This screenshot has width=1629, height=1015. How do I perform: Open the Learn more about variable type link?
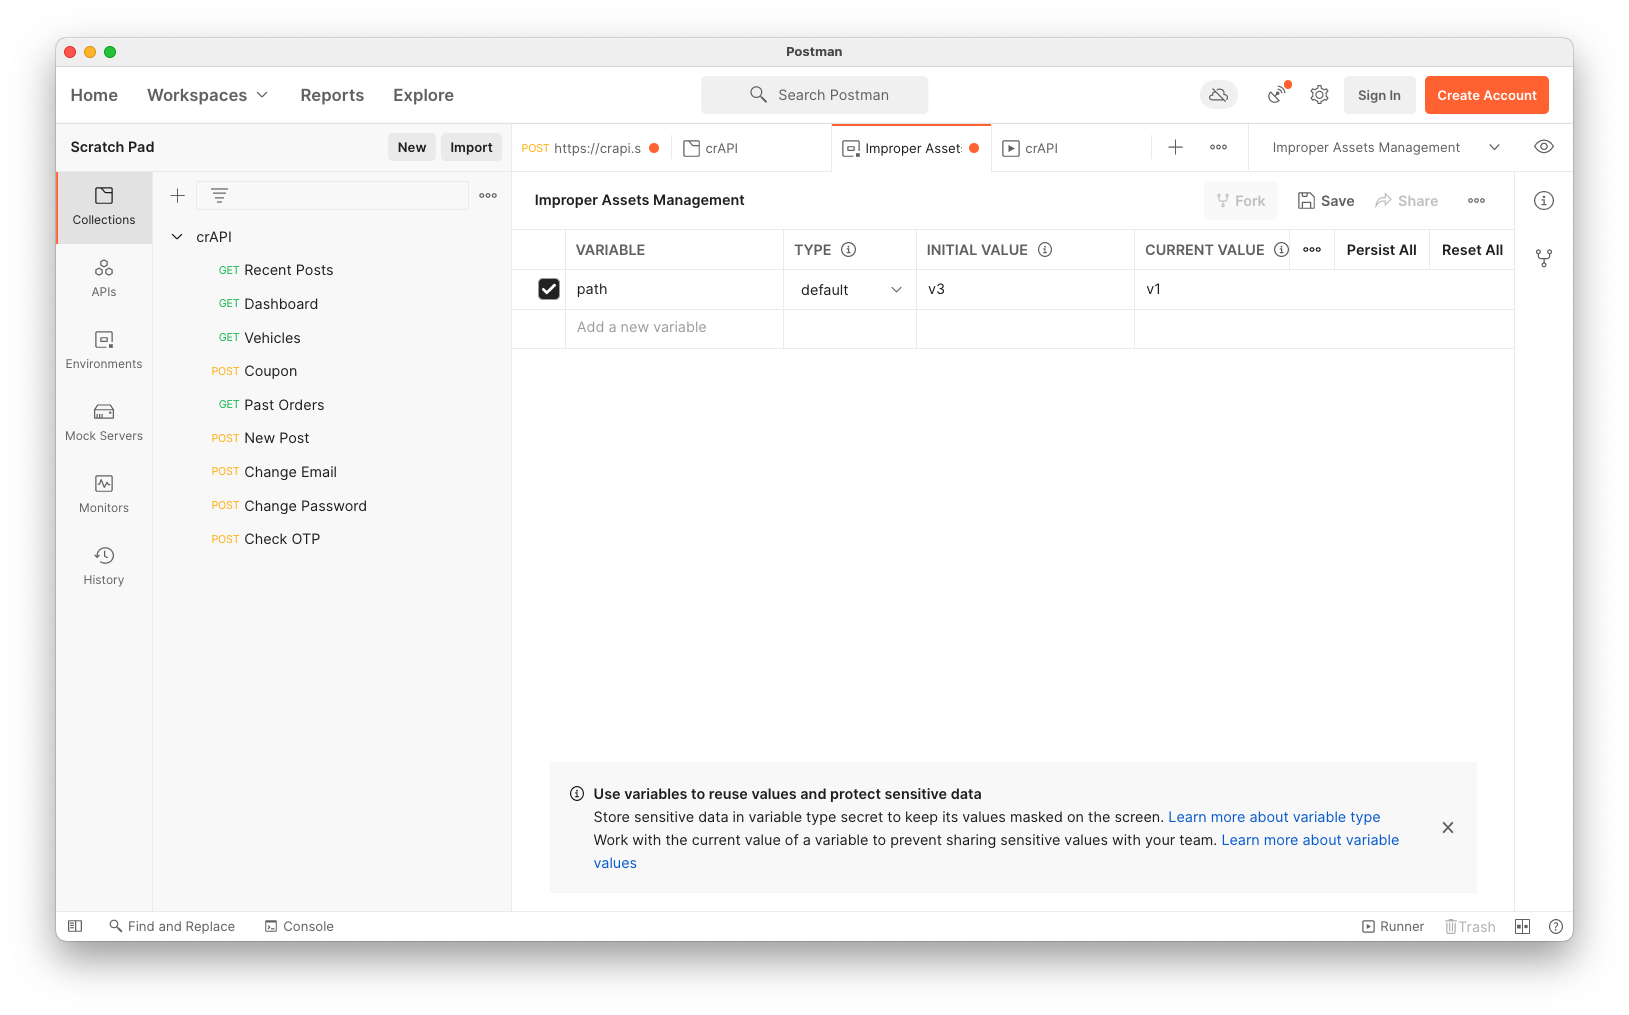point(1274,817)
